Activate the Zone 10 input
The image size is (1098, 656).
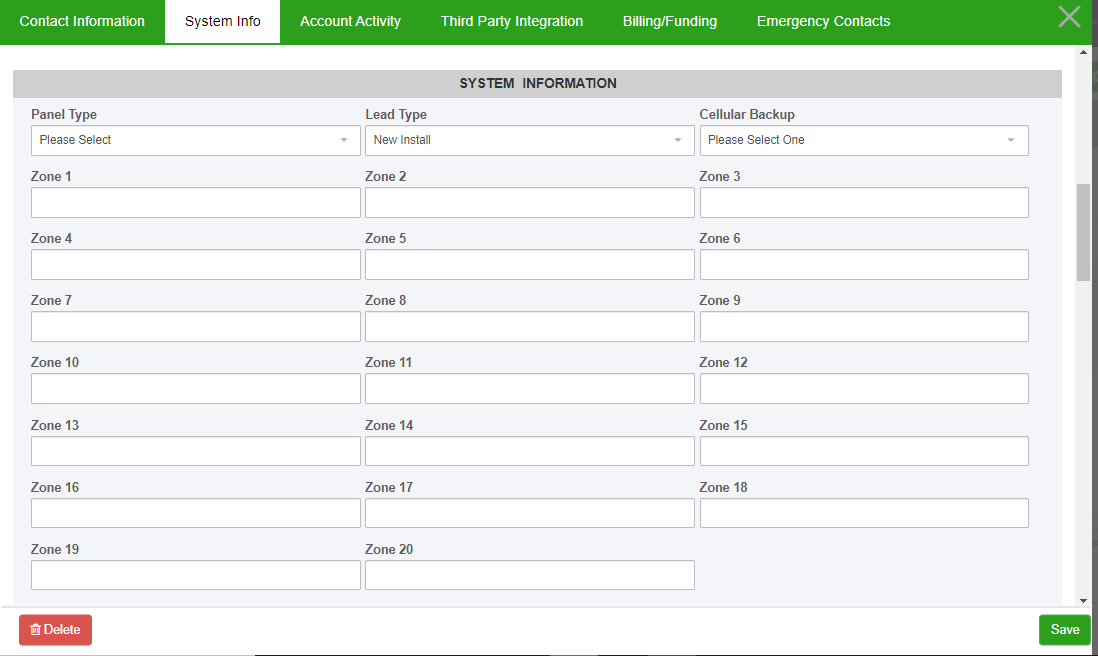(x=195, y=389)
